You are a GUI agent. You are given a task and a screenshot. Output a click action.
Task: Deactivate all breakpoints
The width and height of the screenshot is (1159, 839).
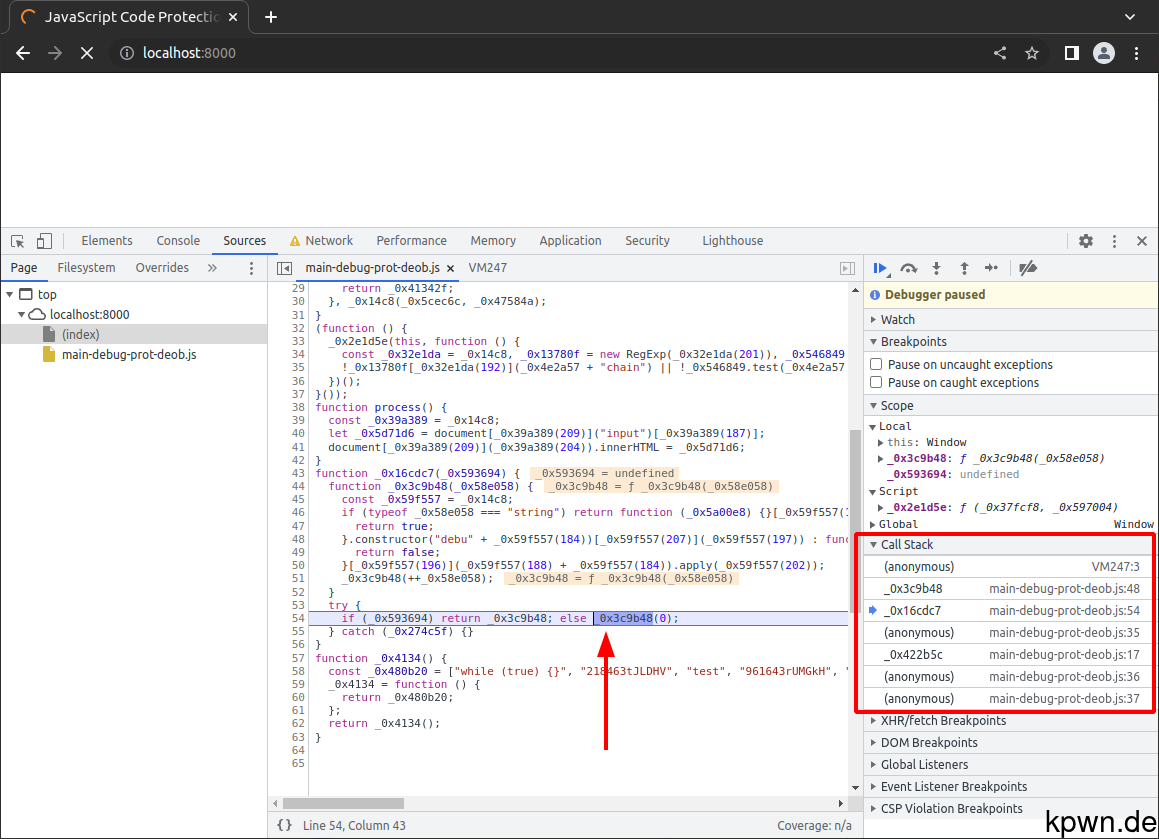tap(1027, 268)
